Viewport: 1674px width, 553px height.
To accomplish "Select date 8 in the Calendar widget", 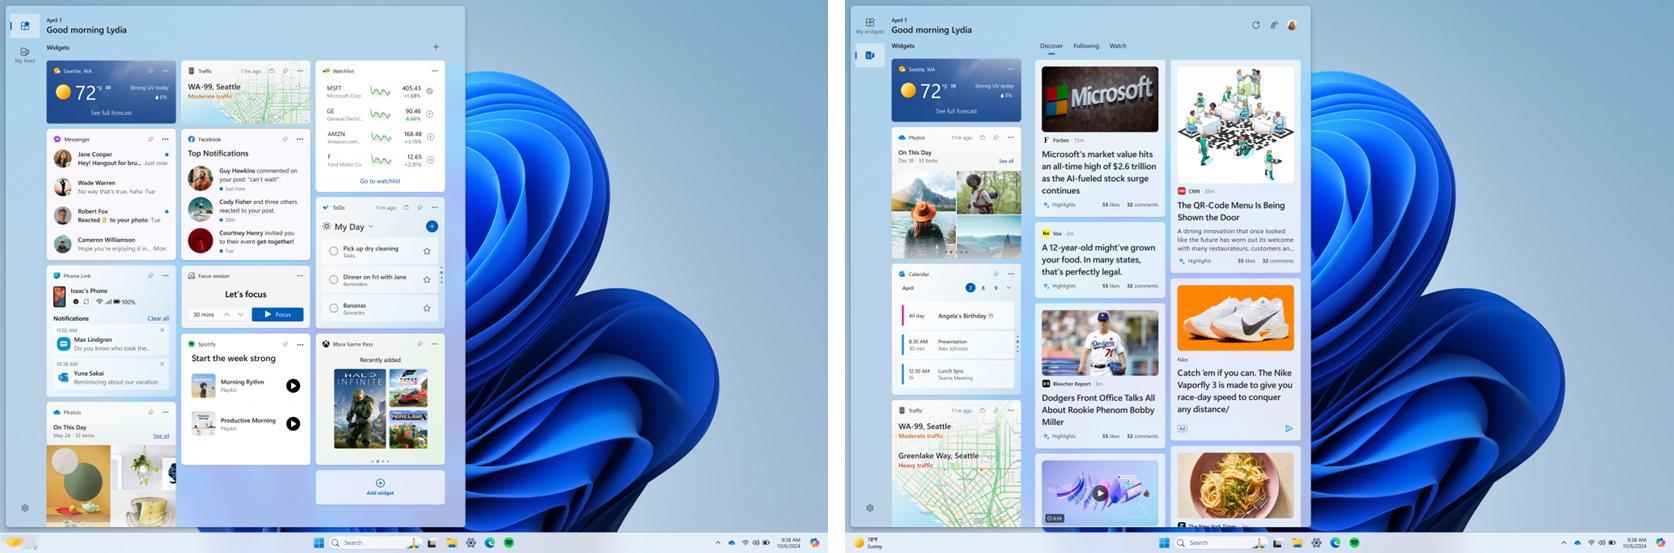I will 983,288.
